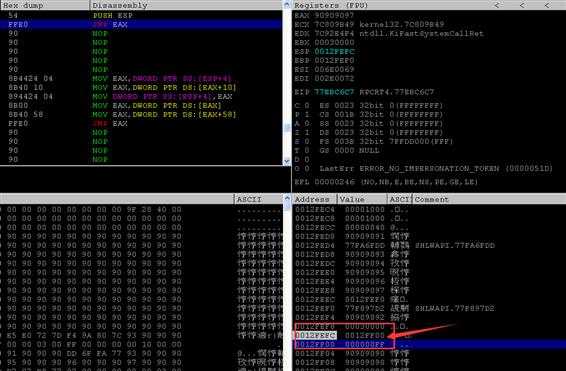The image size is (566, 371).
Task: Click the EFL 00000246 flags line
Action: point(386,182)
